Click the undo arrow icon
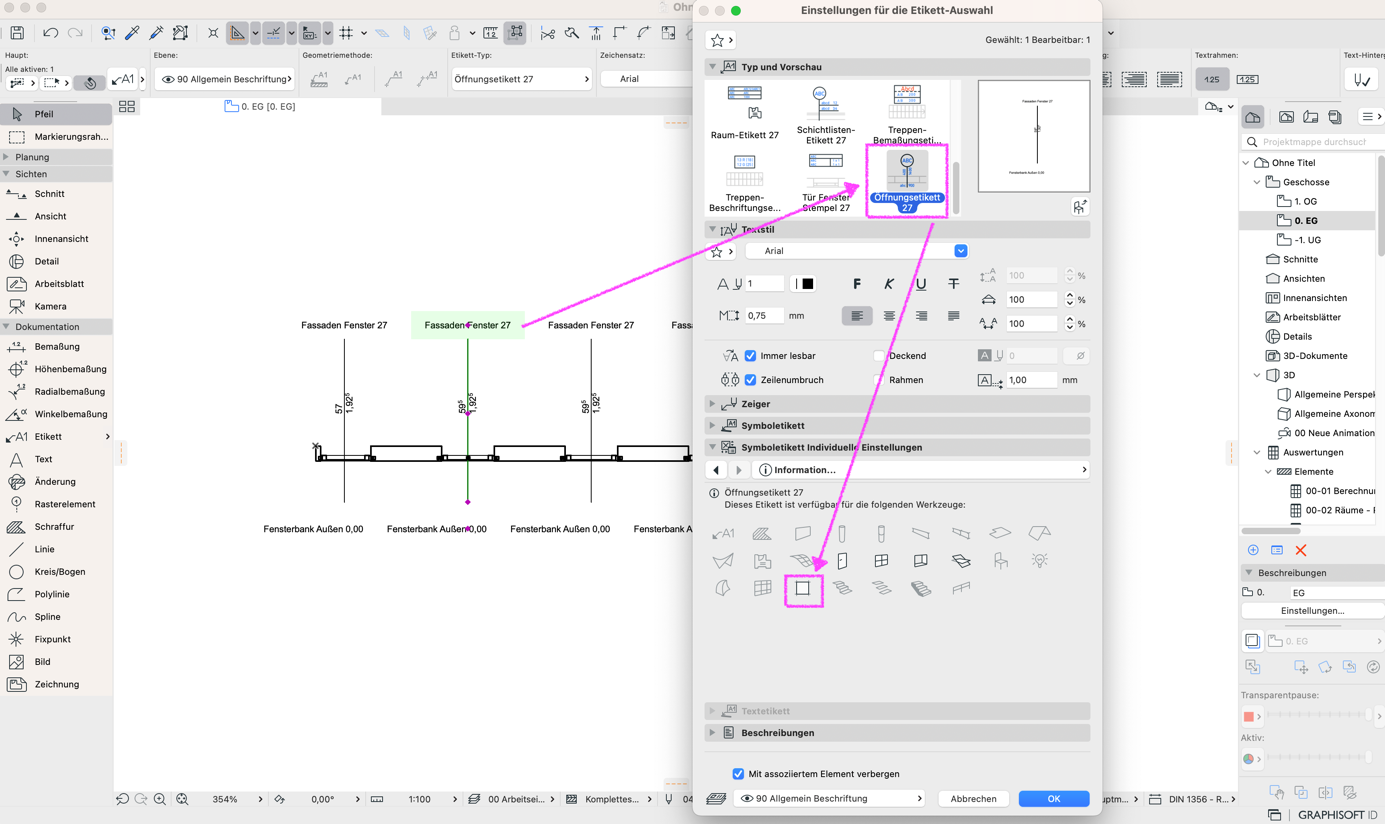Viewport: 1385px width, 824px height. [x=50, y=33]
